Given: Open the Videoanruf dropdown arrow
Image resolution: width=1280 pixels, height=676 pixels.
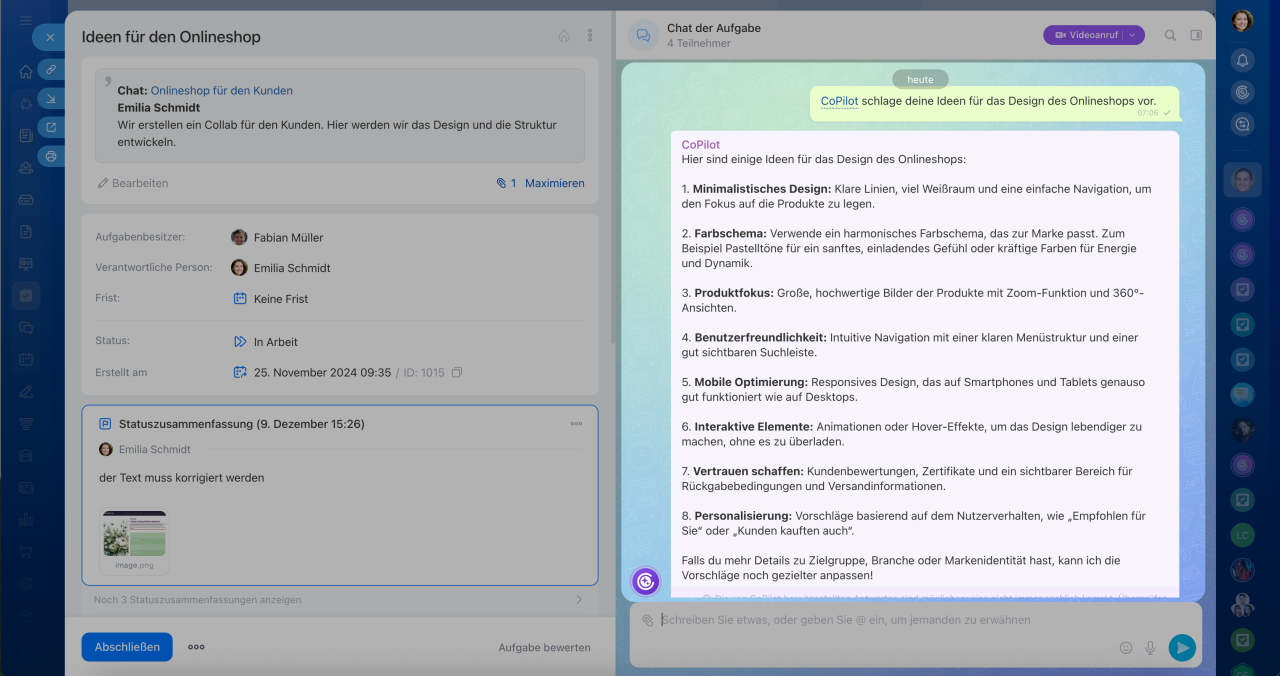Looking at the screenshot, I should click(1133, 35).
